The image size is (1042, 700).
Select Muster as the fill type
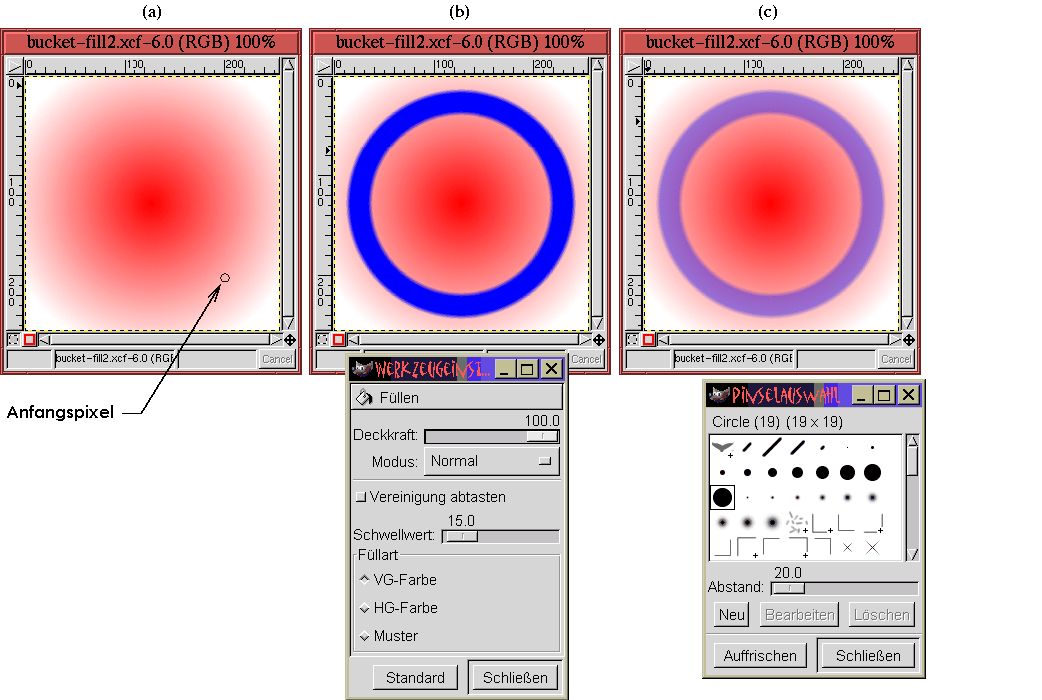pyautogui.click(x=364, y=636)
